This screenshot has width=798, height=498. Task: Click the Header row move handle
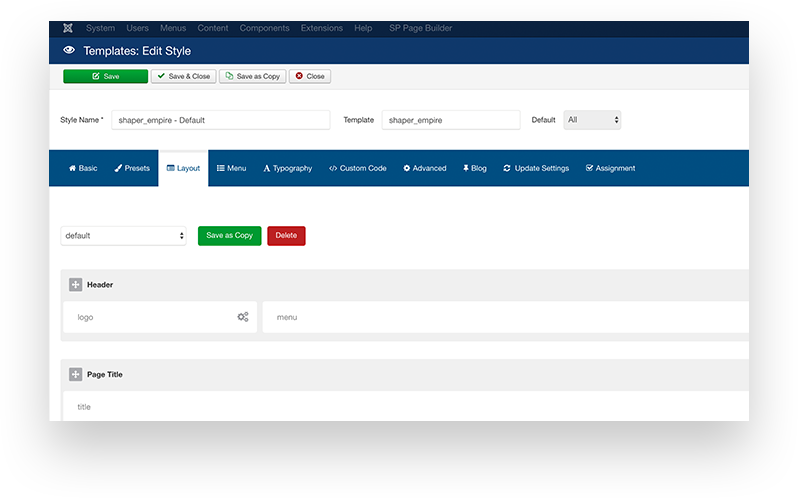tap(75, 285)
